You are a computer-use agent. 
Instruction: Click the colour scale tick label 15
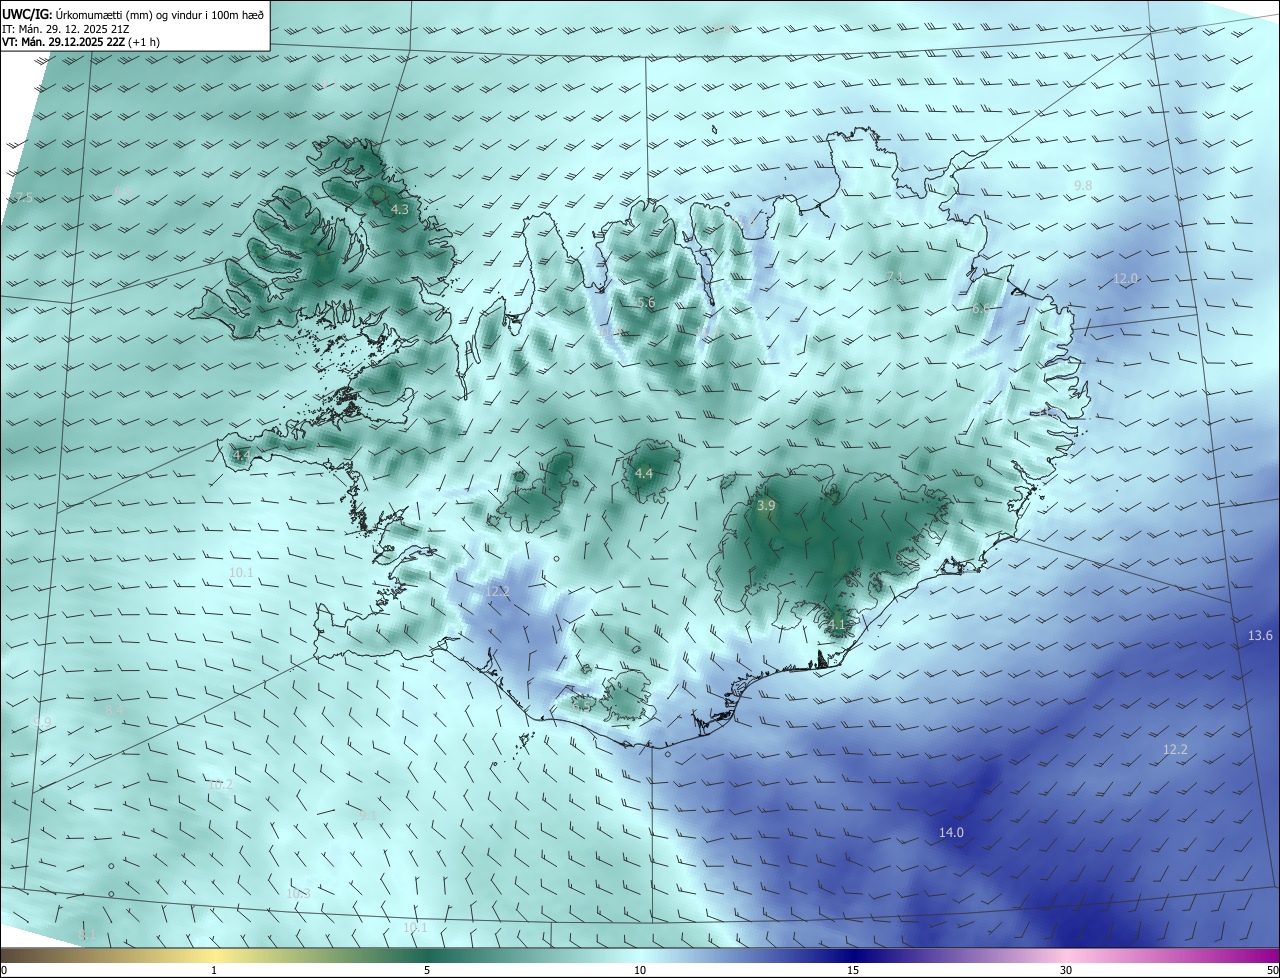[853, 970]
